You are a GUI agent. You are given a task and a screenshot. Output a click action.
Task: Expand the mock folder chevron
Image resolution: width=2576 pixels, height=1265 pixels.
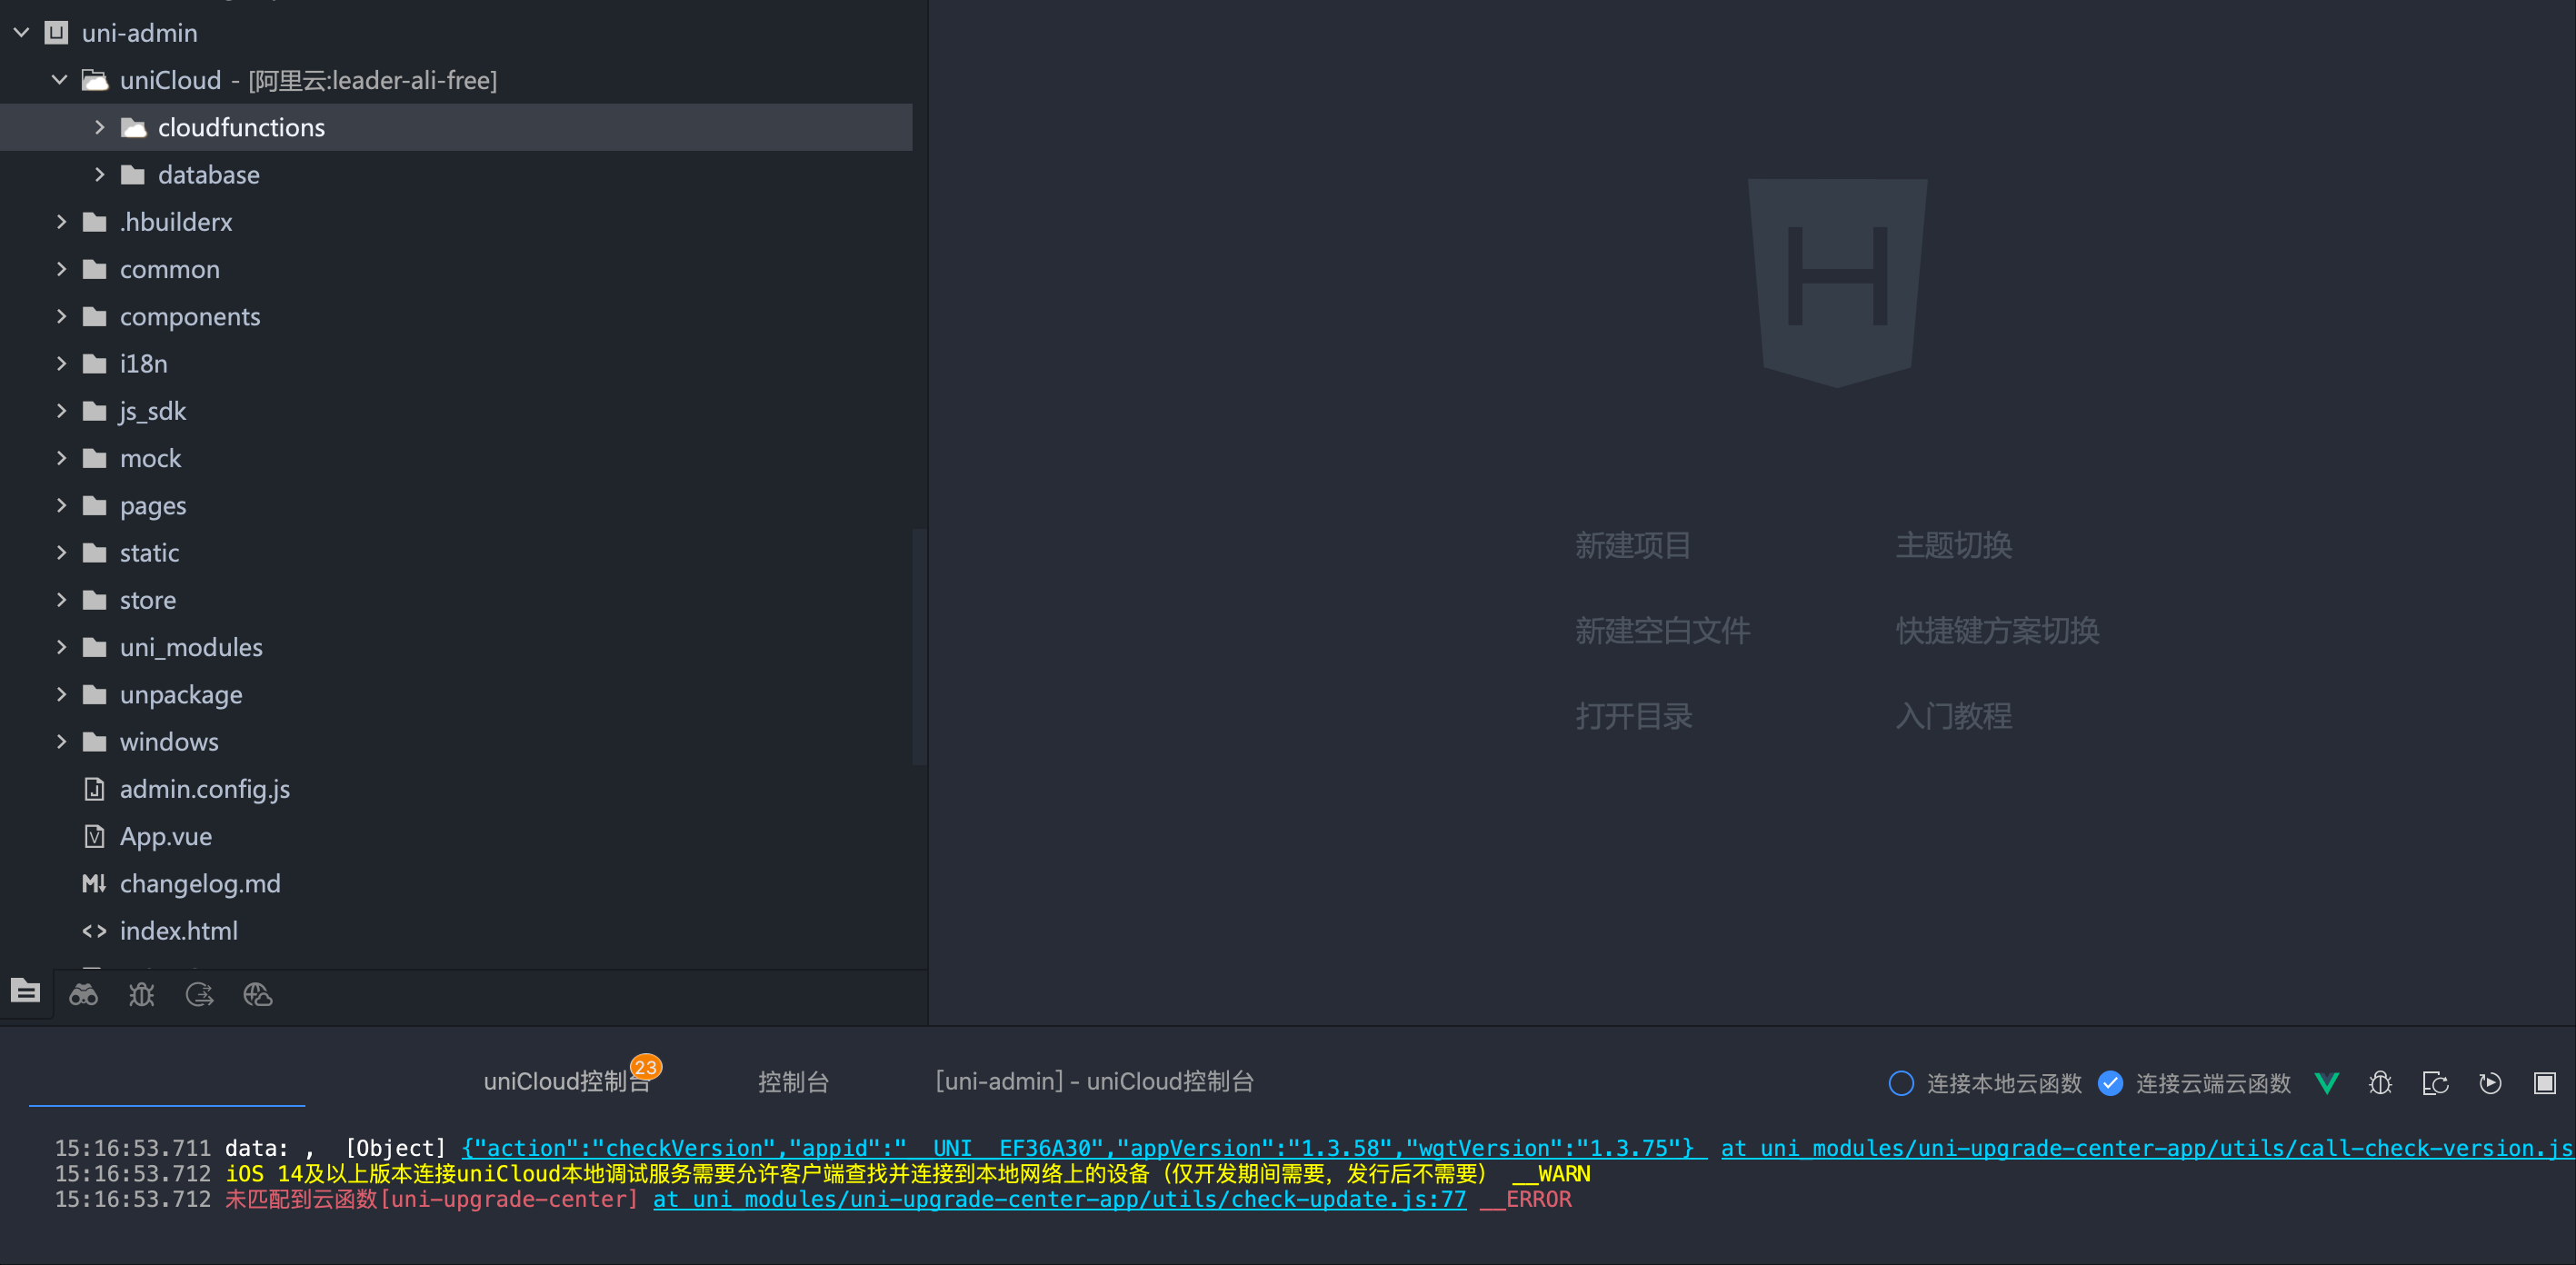(x=61, y=458)
